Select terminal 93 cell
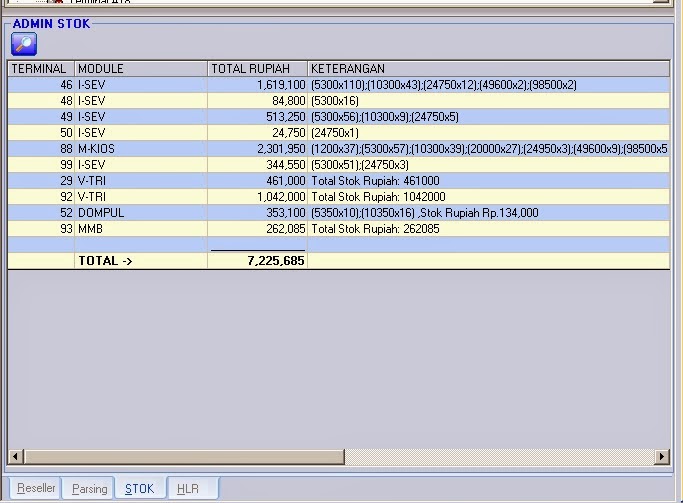 pos(41,229)
